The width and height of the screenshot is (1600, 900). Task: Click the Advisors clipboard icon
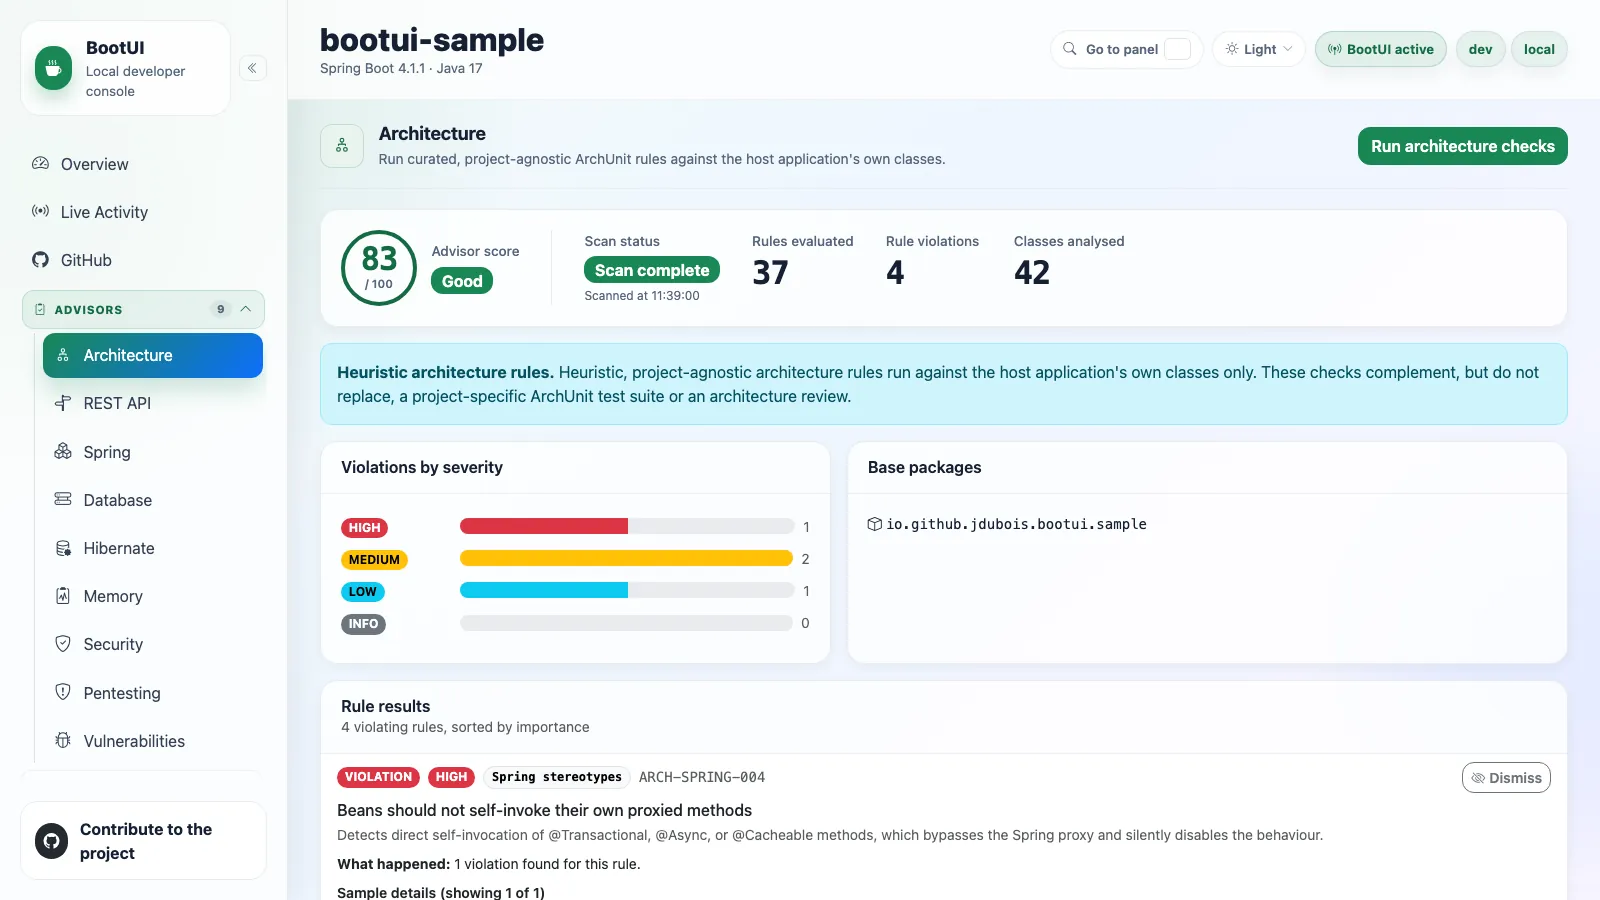click(40, 309)
